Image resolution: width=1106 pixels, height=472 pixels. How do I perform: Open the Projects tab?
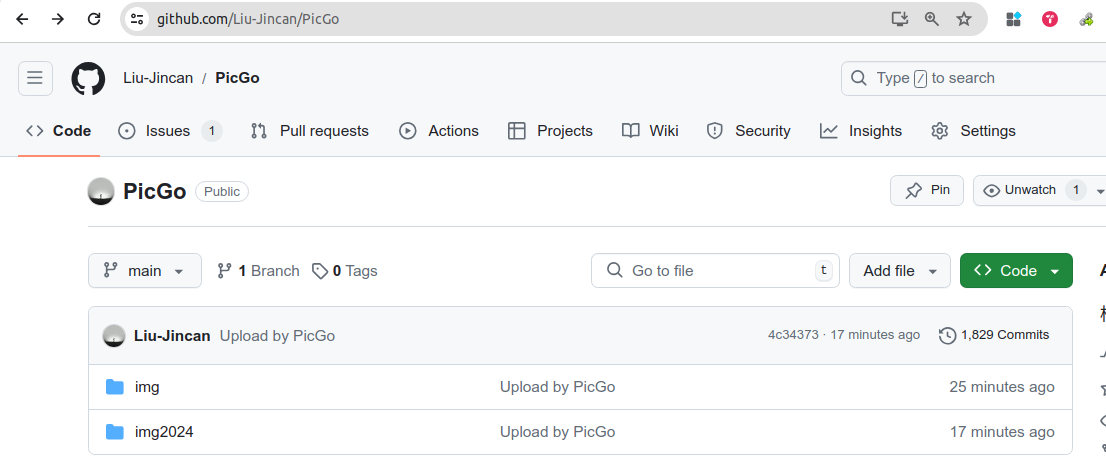(550, 131)
